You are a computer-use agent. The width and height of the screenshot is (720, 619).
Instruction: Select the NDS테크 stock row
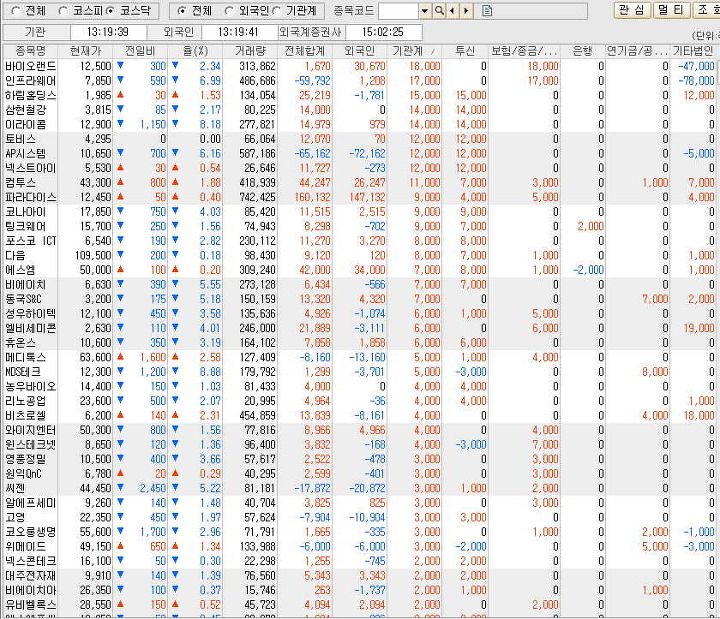(360, 372)
